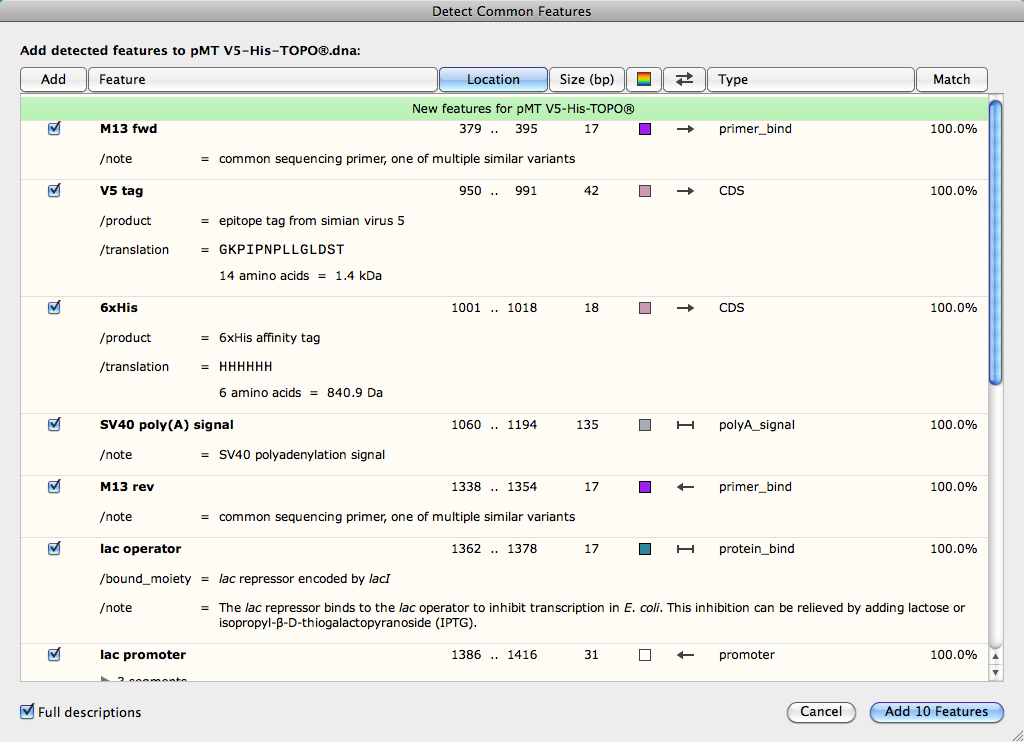Click the reverse arrow for M13 rev
Screen dimensions: 1024x742
tap(685, 487)
